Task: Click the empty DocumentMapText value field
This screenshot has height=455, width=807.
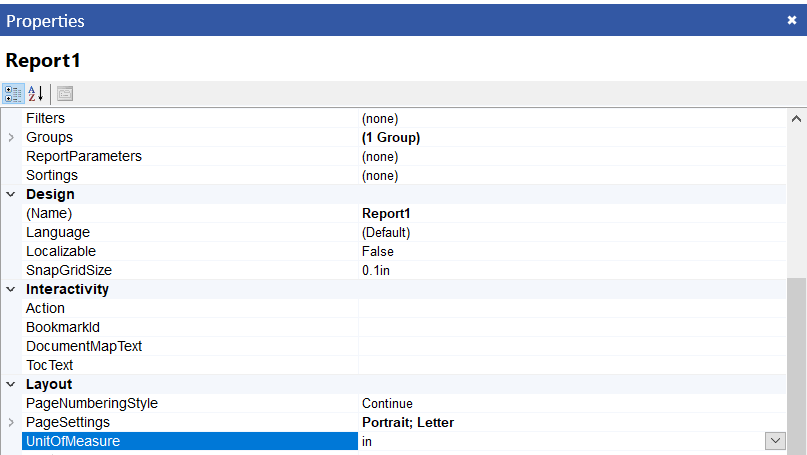Action: click(572, 346)
